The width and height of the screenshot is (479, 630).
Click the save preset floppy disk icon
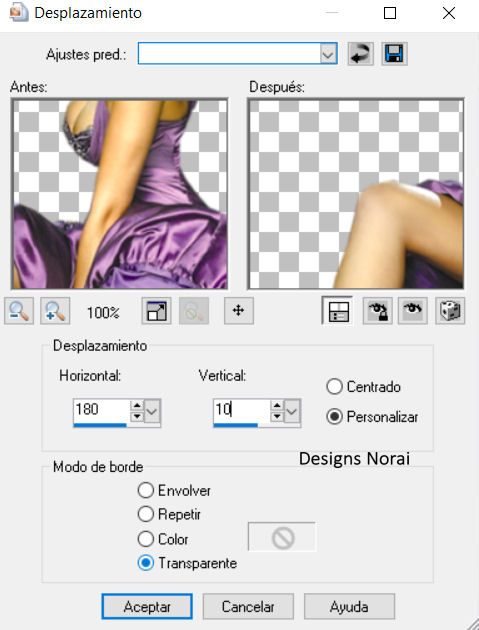[x=394, y=54]
